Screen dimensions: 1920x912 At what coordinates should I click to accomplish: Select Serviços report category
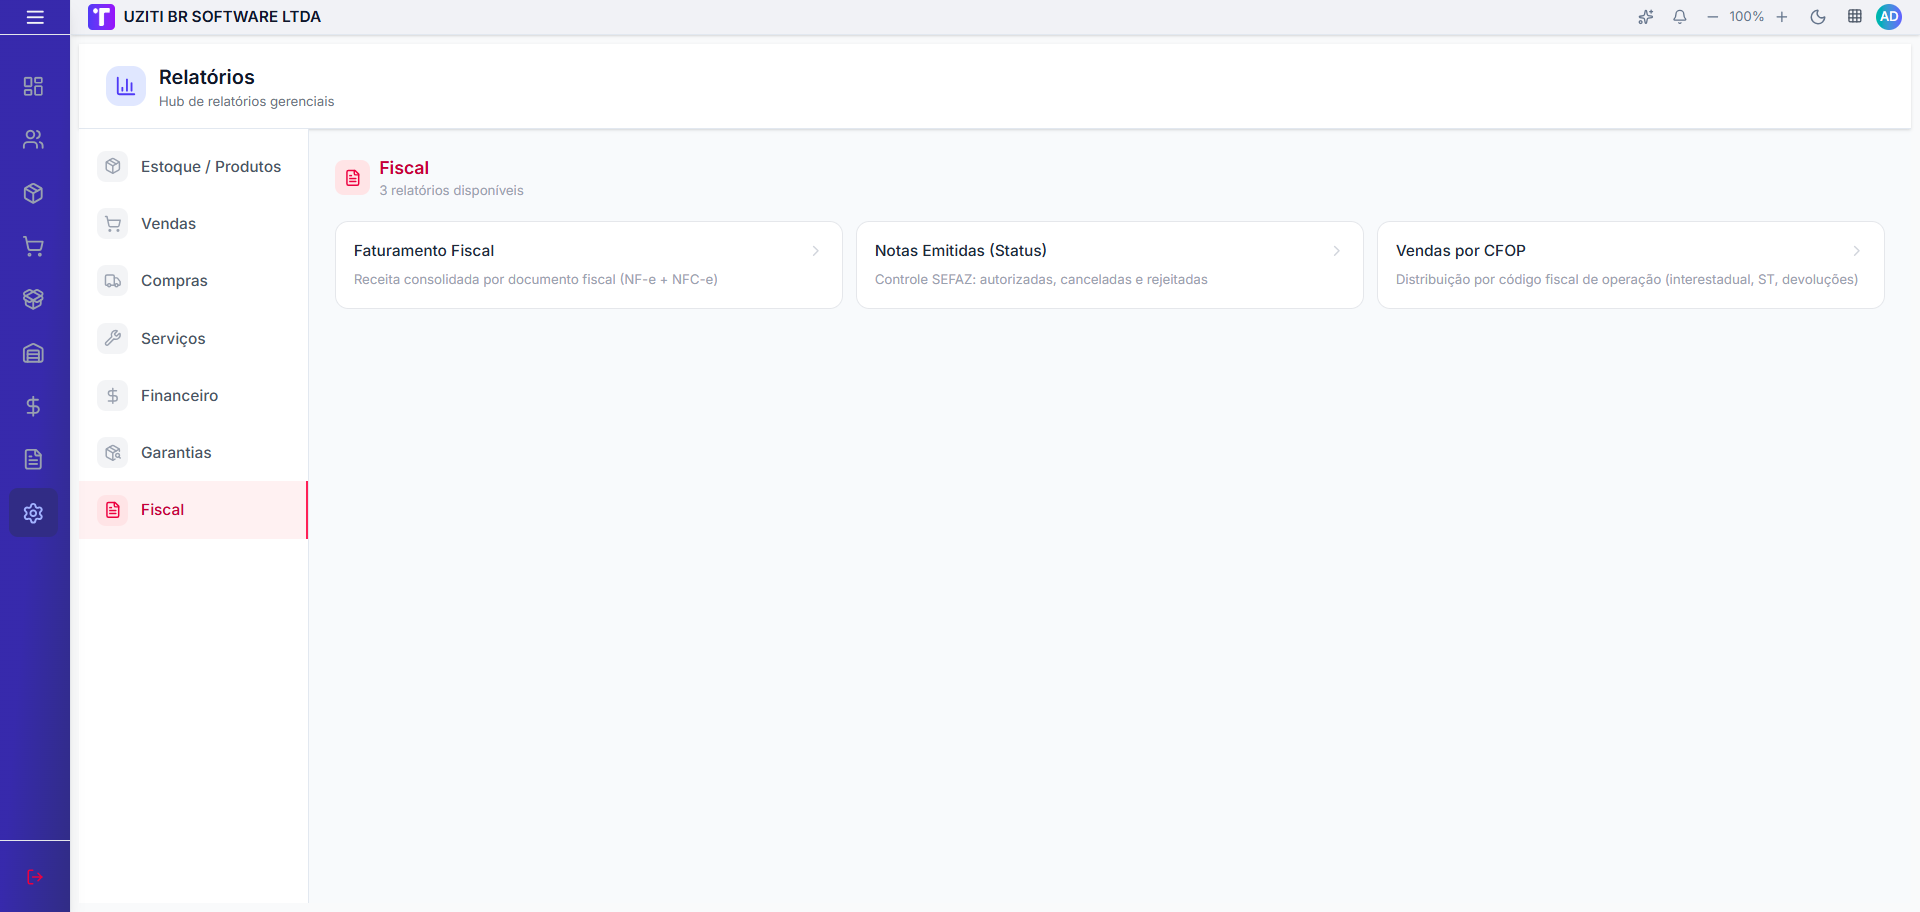pos(193,339)
